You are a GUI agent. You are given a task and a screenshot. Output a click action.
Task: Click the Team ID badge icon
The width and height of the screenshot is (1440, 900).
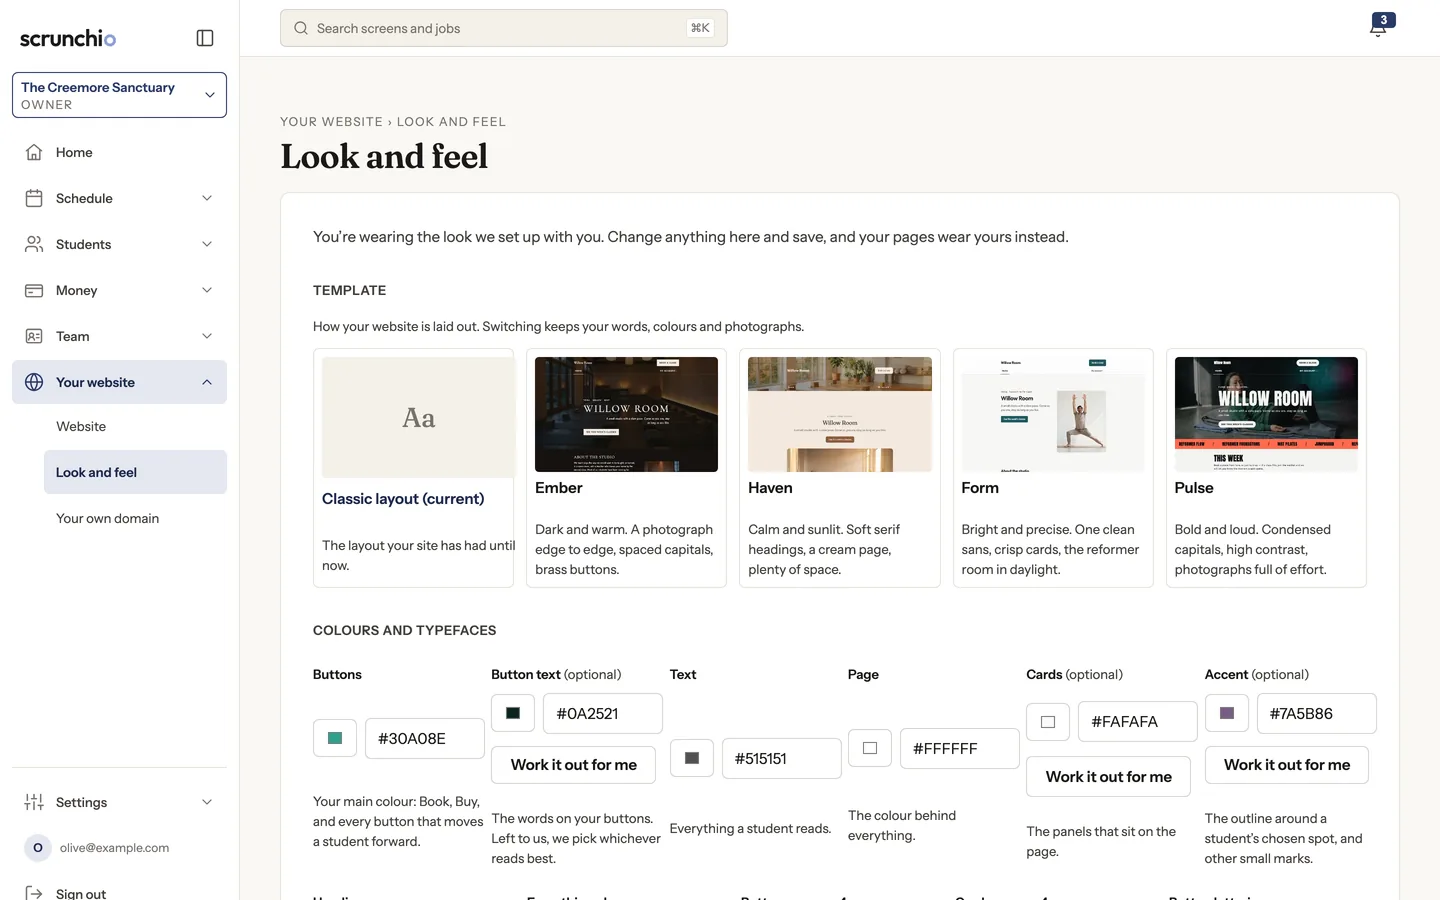34,336
